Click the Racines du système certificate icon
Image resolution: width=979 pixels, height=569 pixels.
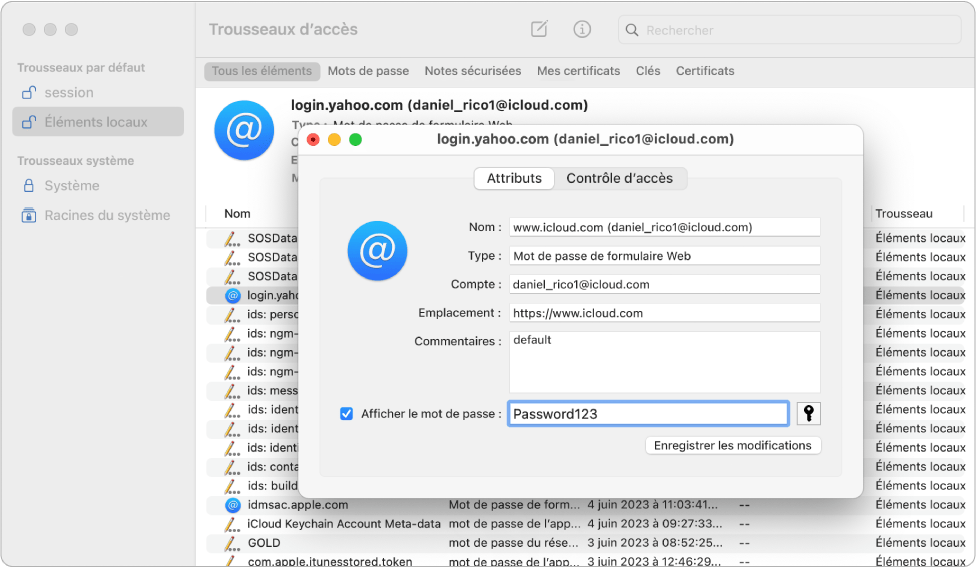coord(30,216)
